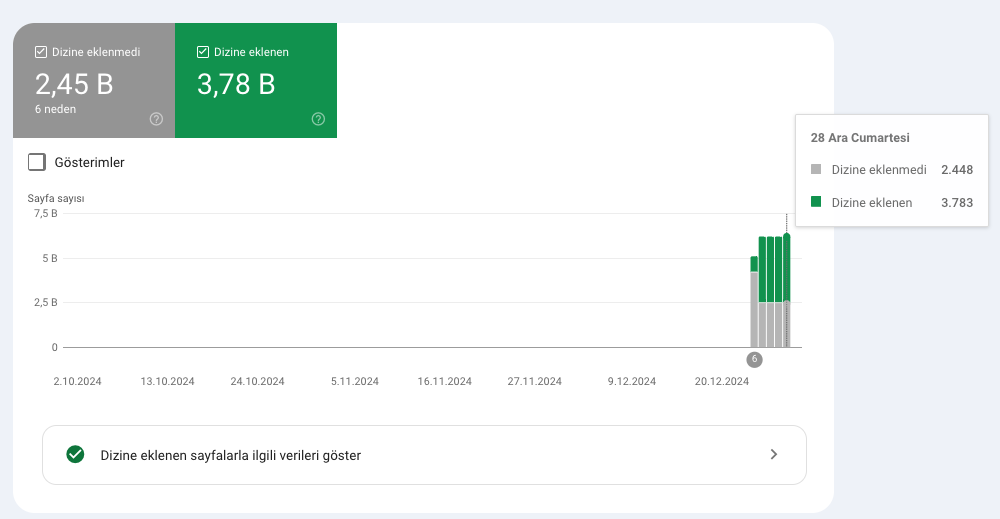Click the 20.12.2024 axis date label
The width and height of the screenshot is (1000, 519).
click(x=722, y=381)
